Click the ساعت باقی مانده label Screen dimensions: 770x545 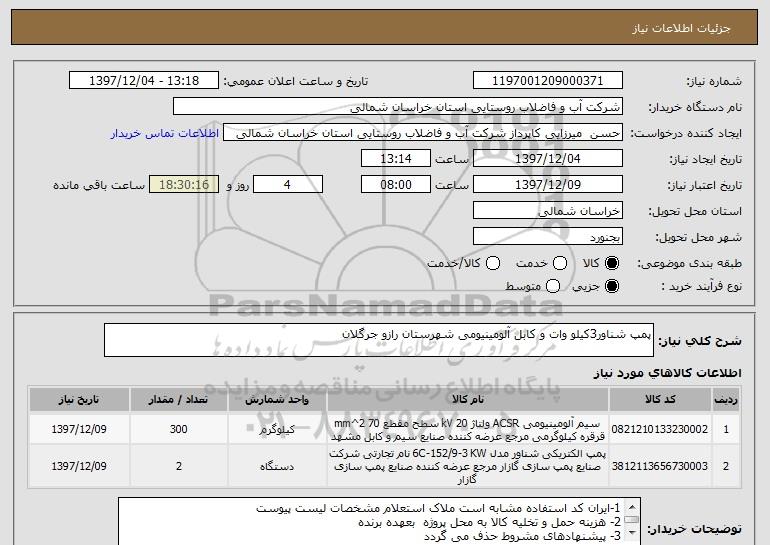pos(99,185)
